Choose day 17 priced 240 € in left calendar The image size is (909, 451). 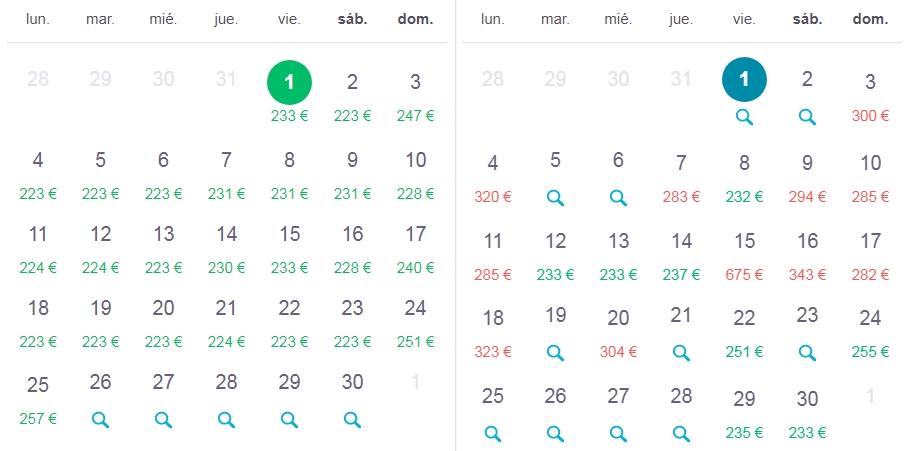[x=416, y=248]
